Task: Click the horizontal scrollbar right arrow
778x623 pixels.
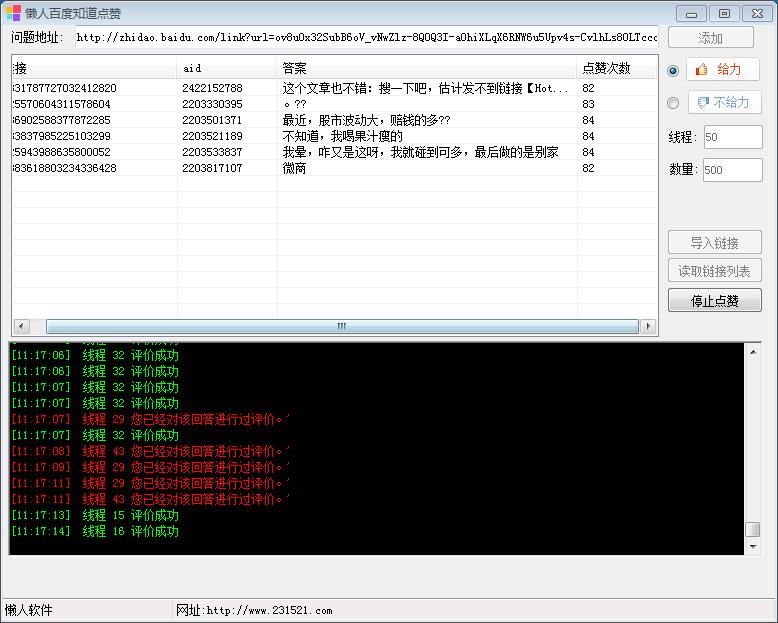Action: point(648,326)
